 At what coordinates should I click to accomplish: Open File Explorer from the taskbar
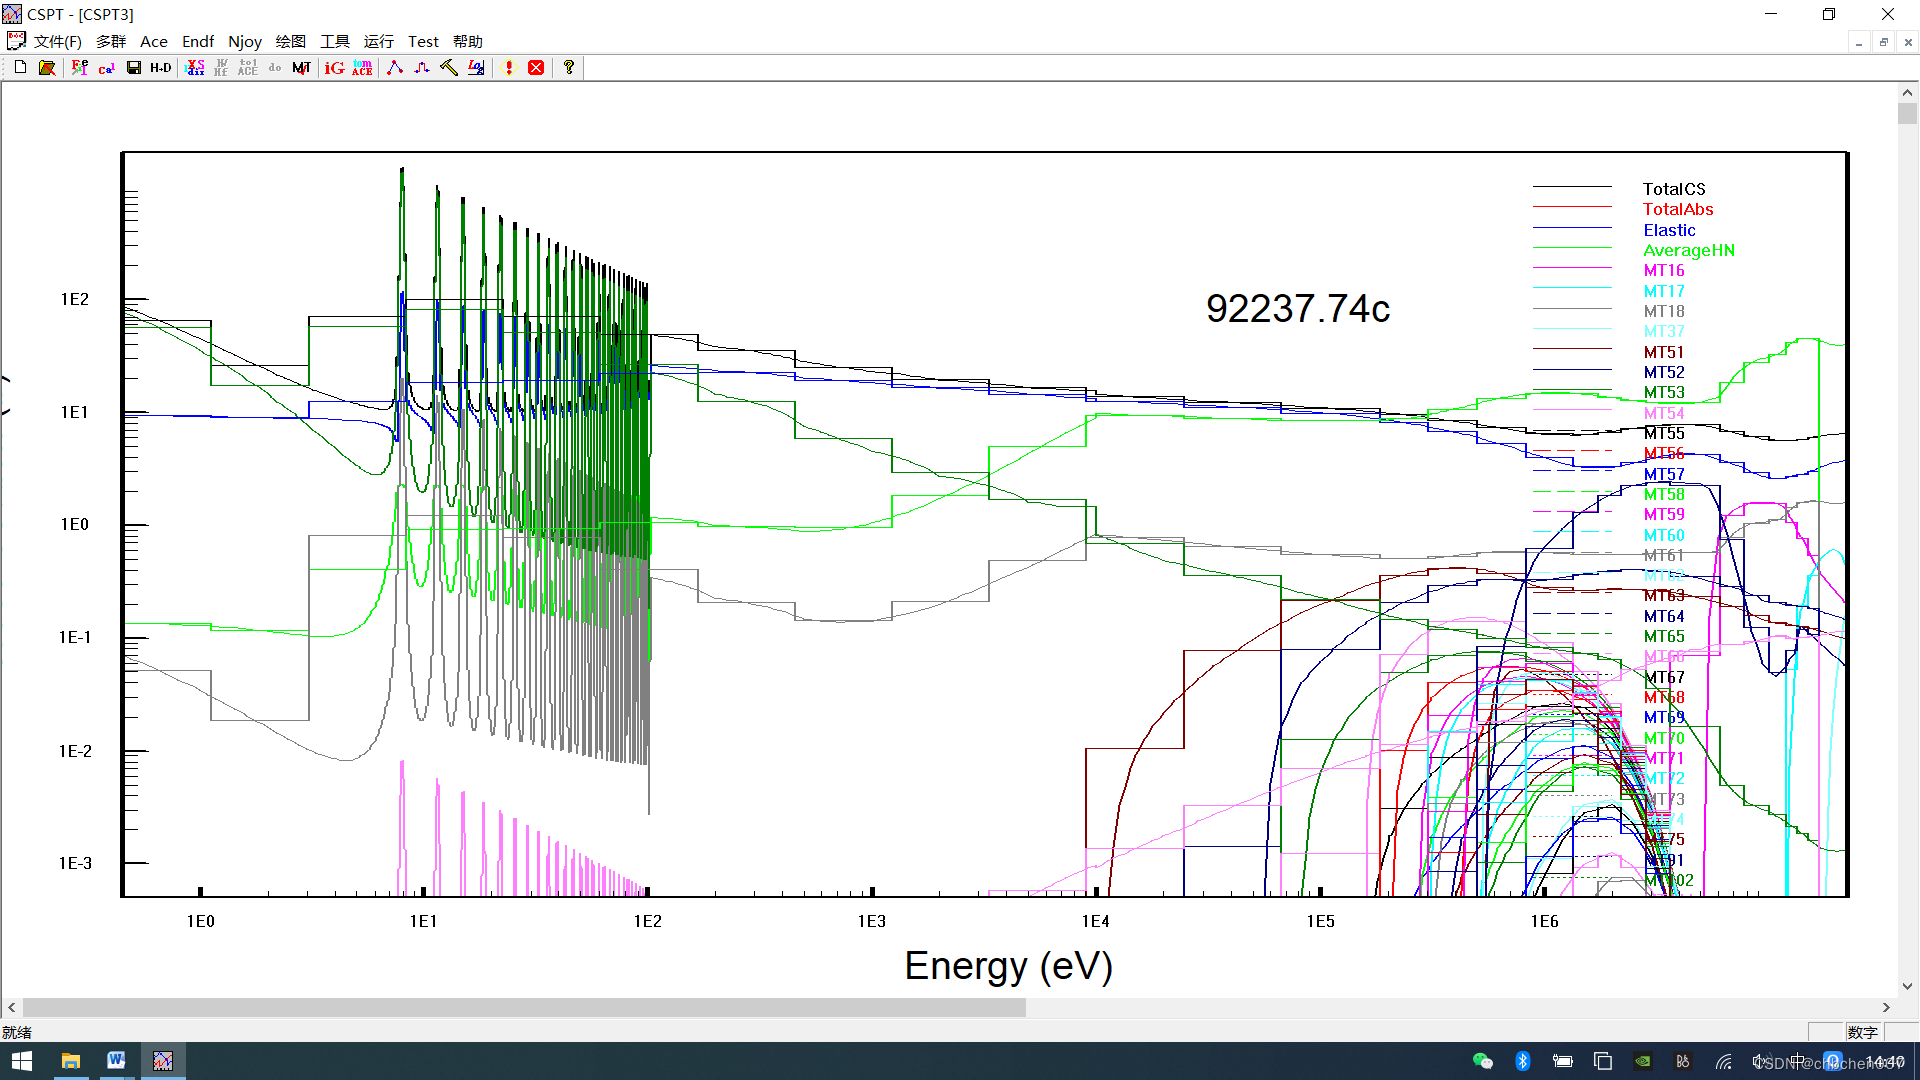click(x=70, y=1060)
